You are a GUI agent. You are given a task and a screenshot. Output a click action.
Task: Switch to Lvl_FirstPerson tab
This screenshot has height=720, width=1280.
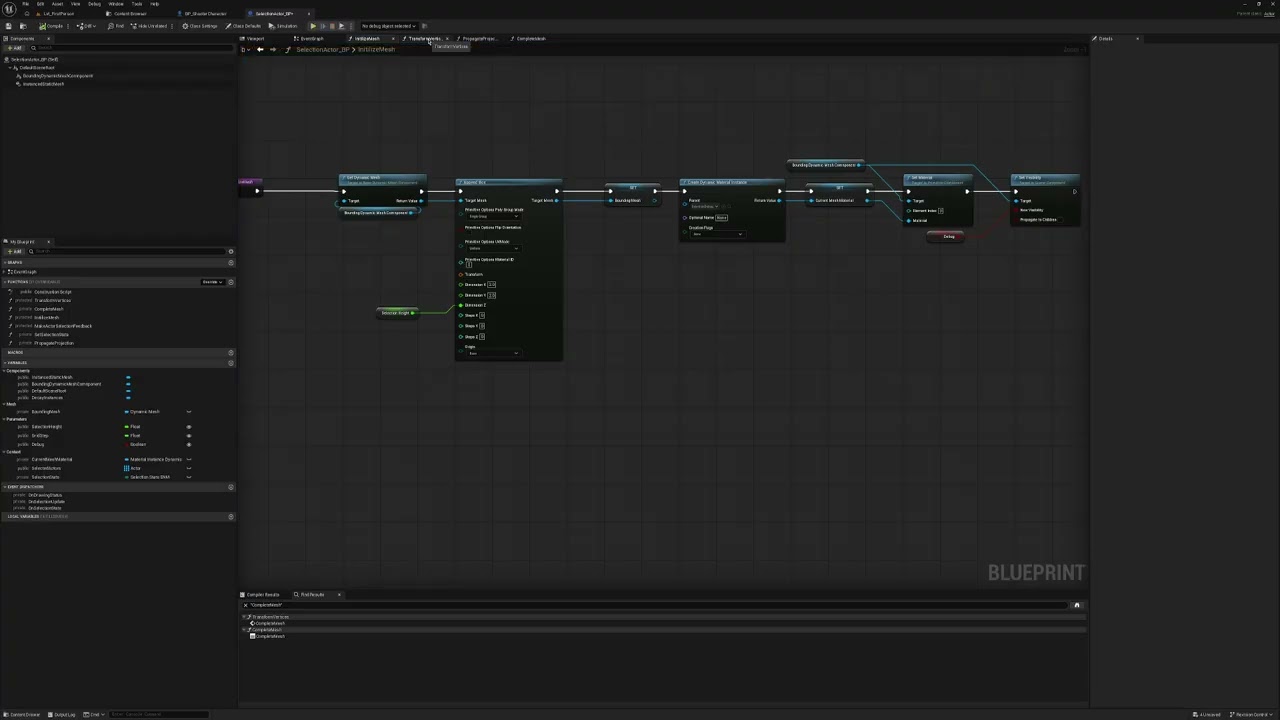(x=58, y=14)
